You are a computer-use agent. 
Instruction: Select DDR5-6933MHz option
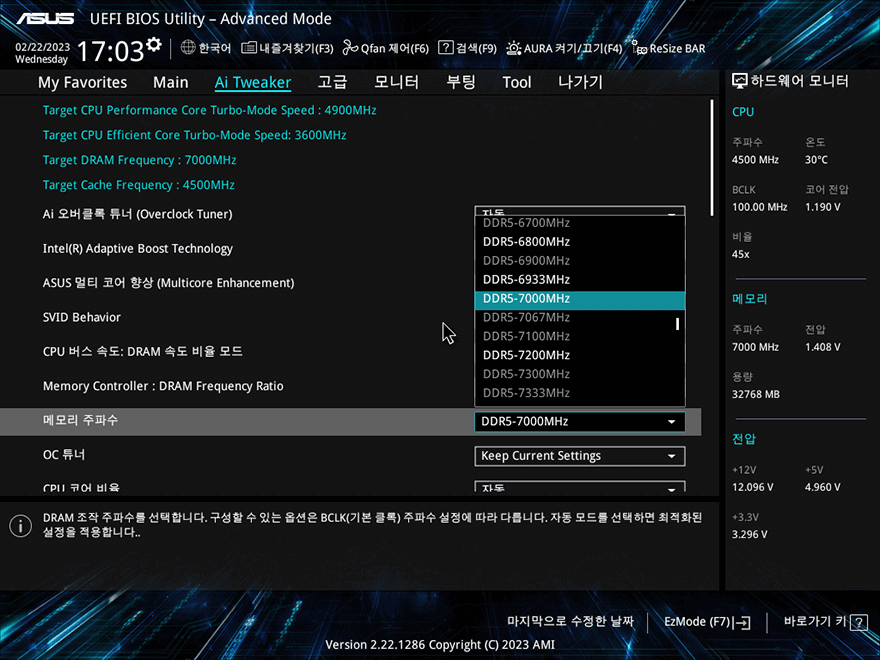[580, 279]
